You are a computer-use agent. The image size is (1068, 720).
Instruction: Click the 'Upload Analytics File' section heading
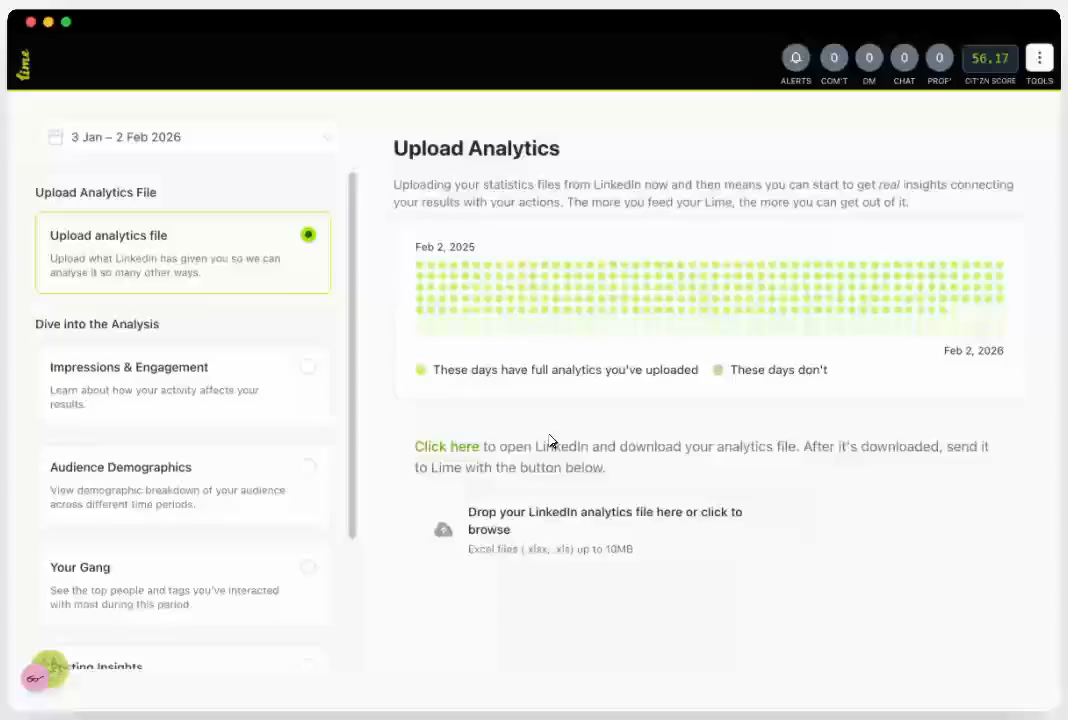[x=96, y=193]
